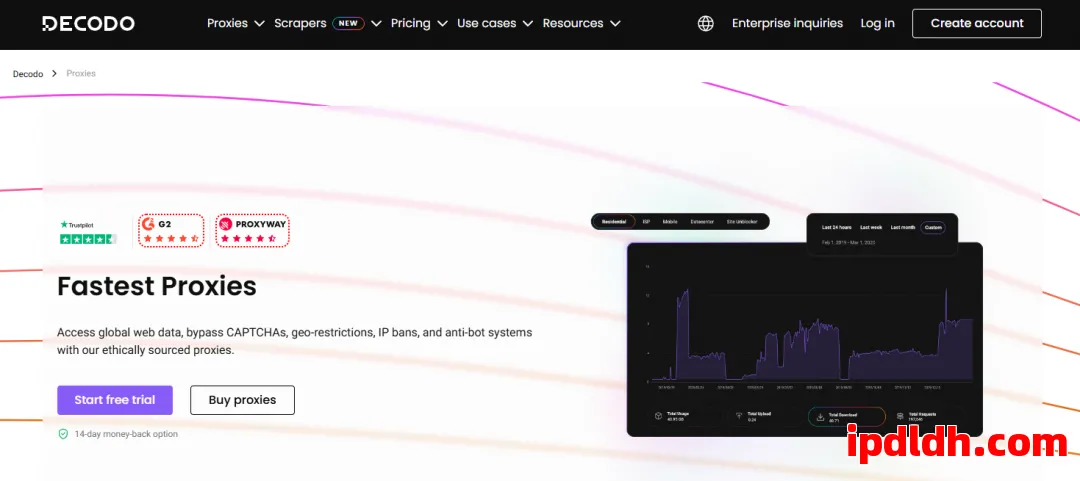The width and height of the screenshot is (1080, 481).
Task: Select the ISP tab in dashboard
Action: tap(646, 222)
